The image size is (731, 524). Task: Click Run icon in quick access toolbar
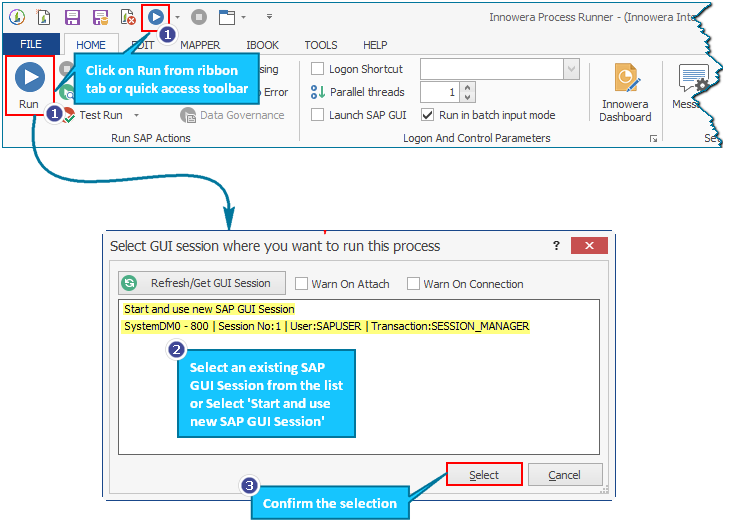155,17
